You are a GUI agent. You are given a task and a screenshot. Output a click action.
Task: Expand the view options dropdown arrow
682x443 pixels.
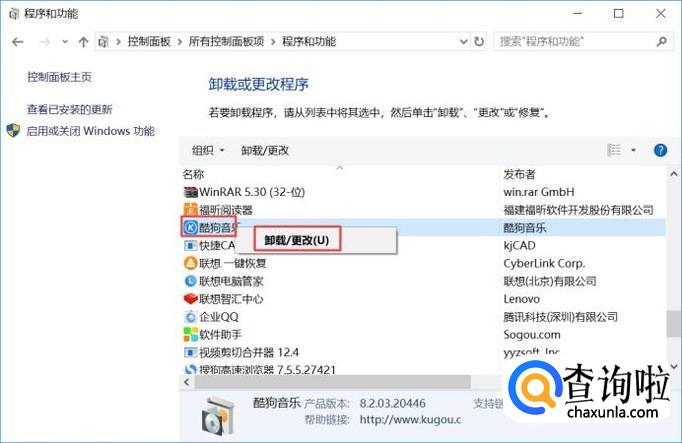pos(634,150)
